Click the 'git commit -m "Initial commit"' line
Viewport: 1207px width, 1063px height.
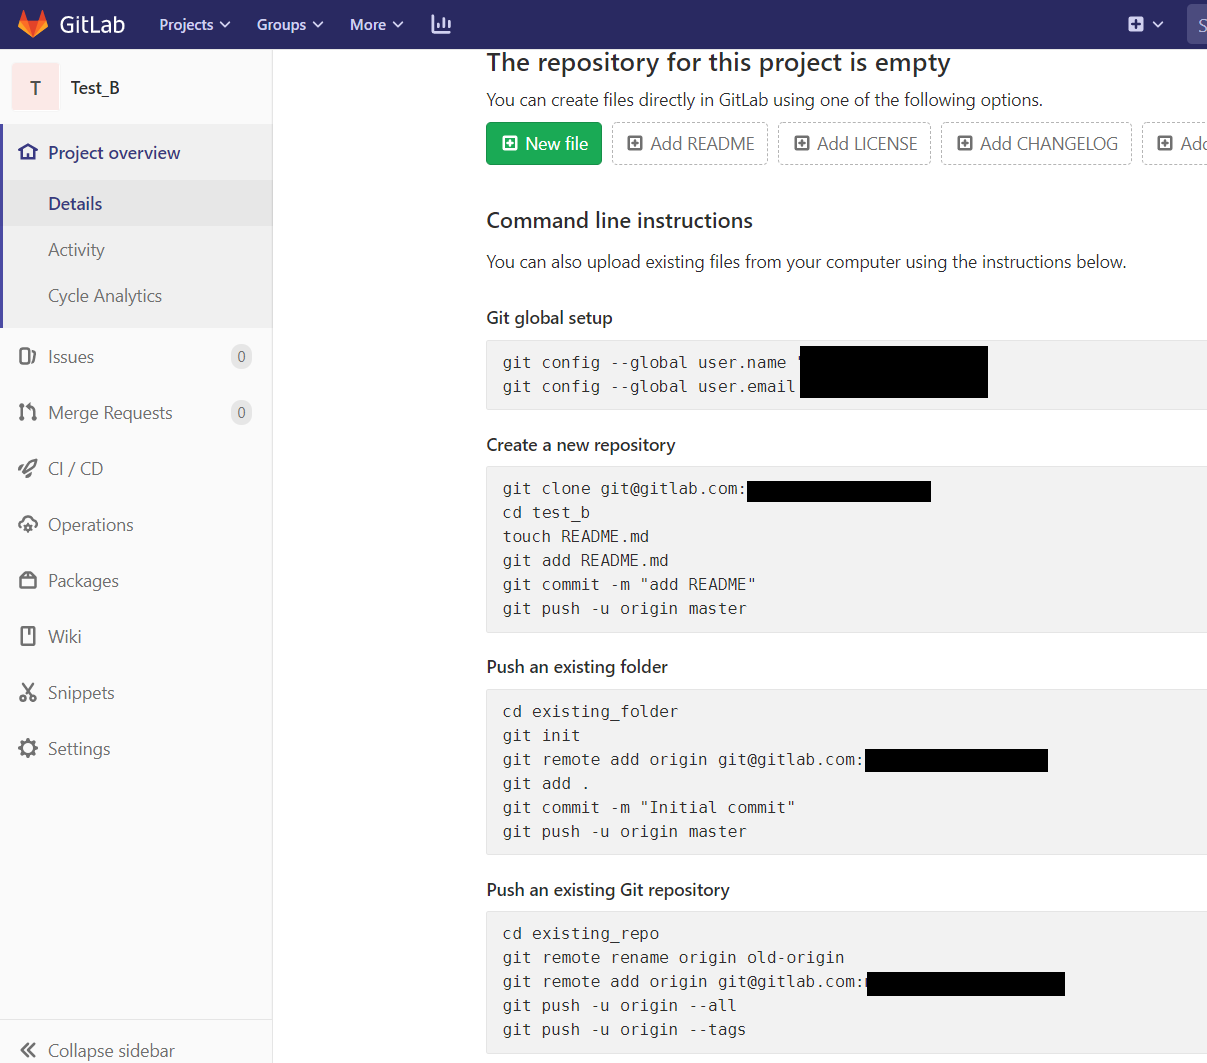pos(649,808)
